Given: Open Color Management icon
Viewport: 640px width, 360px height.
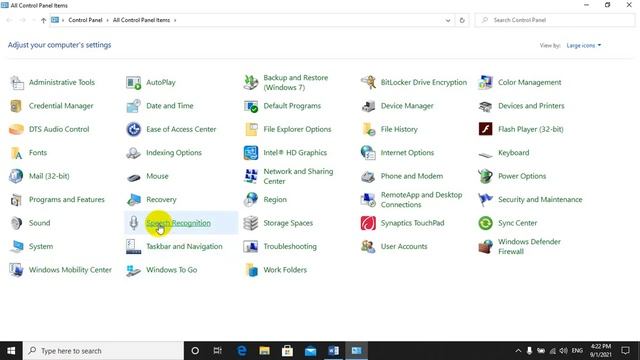Looking at the screenshot, I should [x=485, y=82].
